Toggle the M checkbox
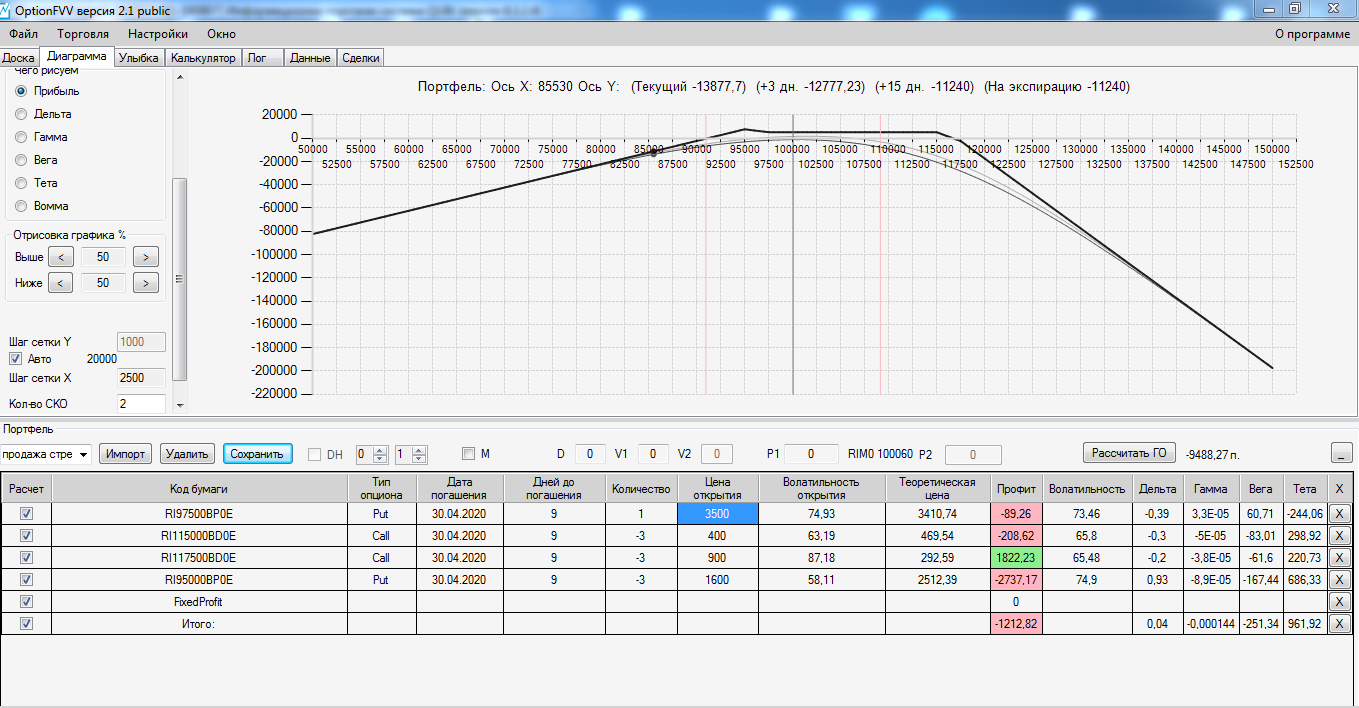The width and height of the screenshot is (1359, 708). click(x=468, y=454)
